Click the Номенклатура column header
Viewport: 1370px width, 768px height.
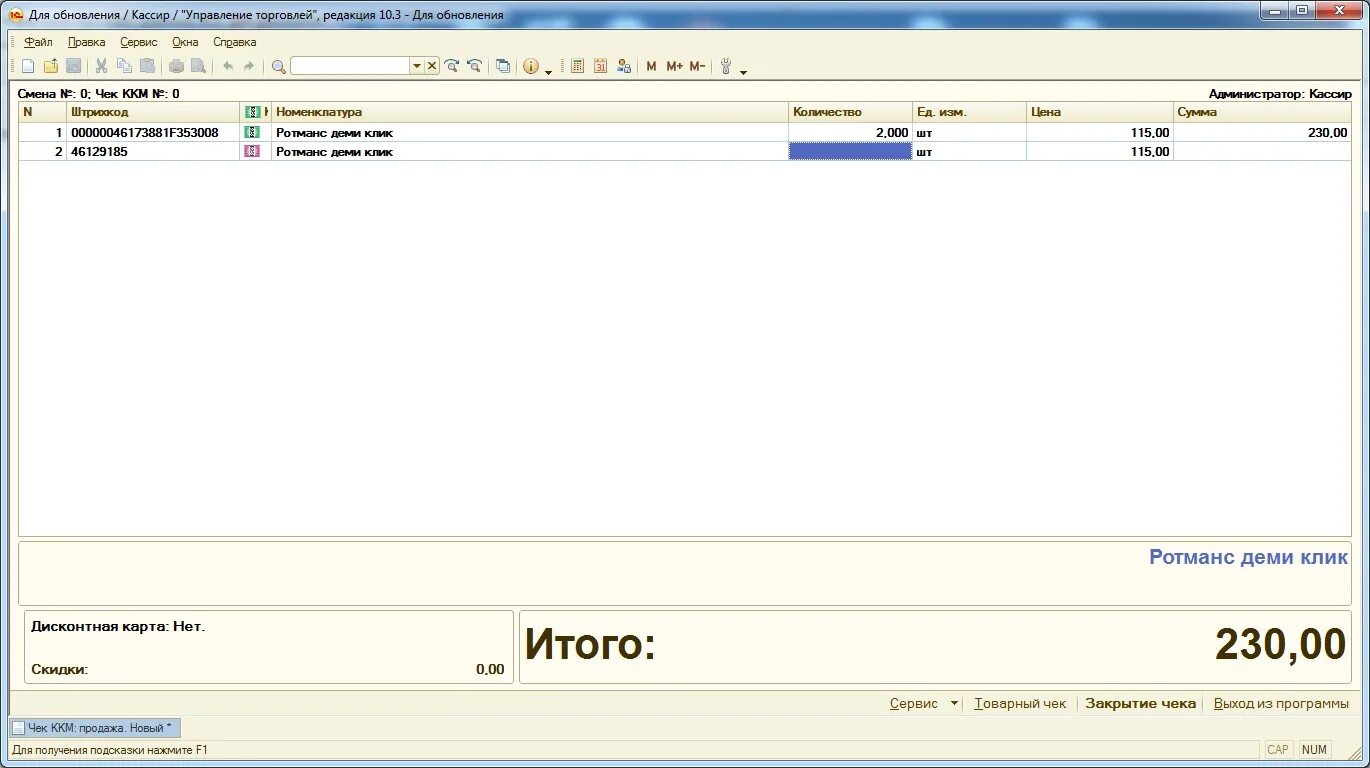point(530,112)
